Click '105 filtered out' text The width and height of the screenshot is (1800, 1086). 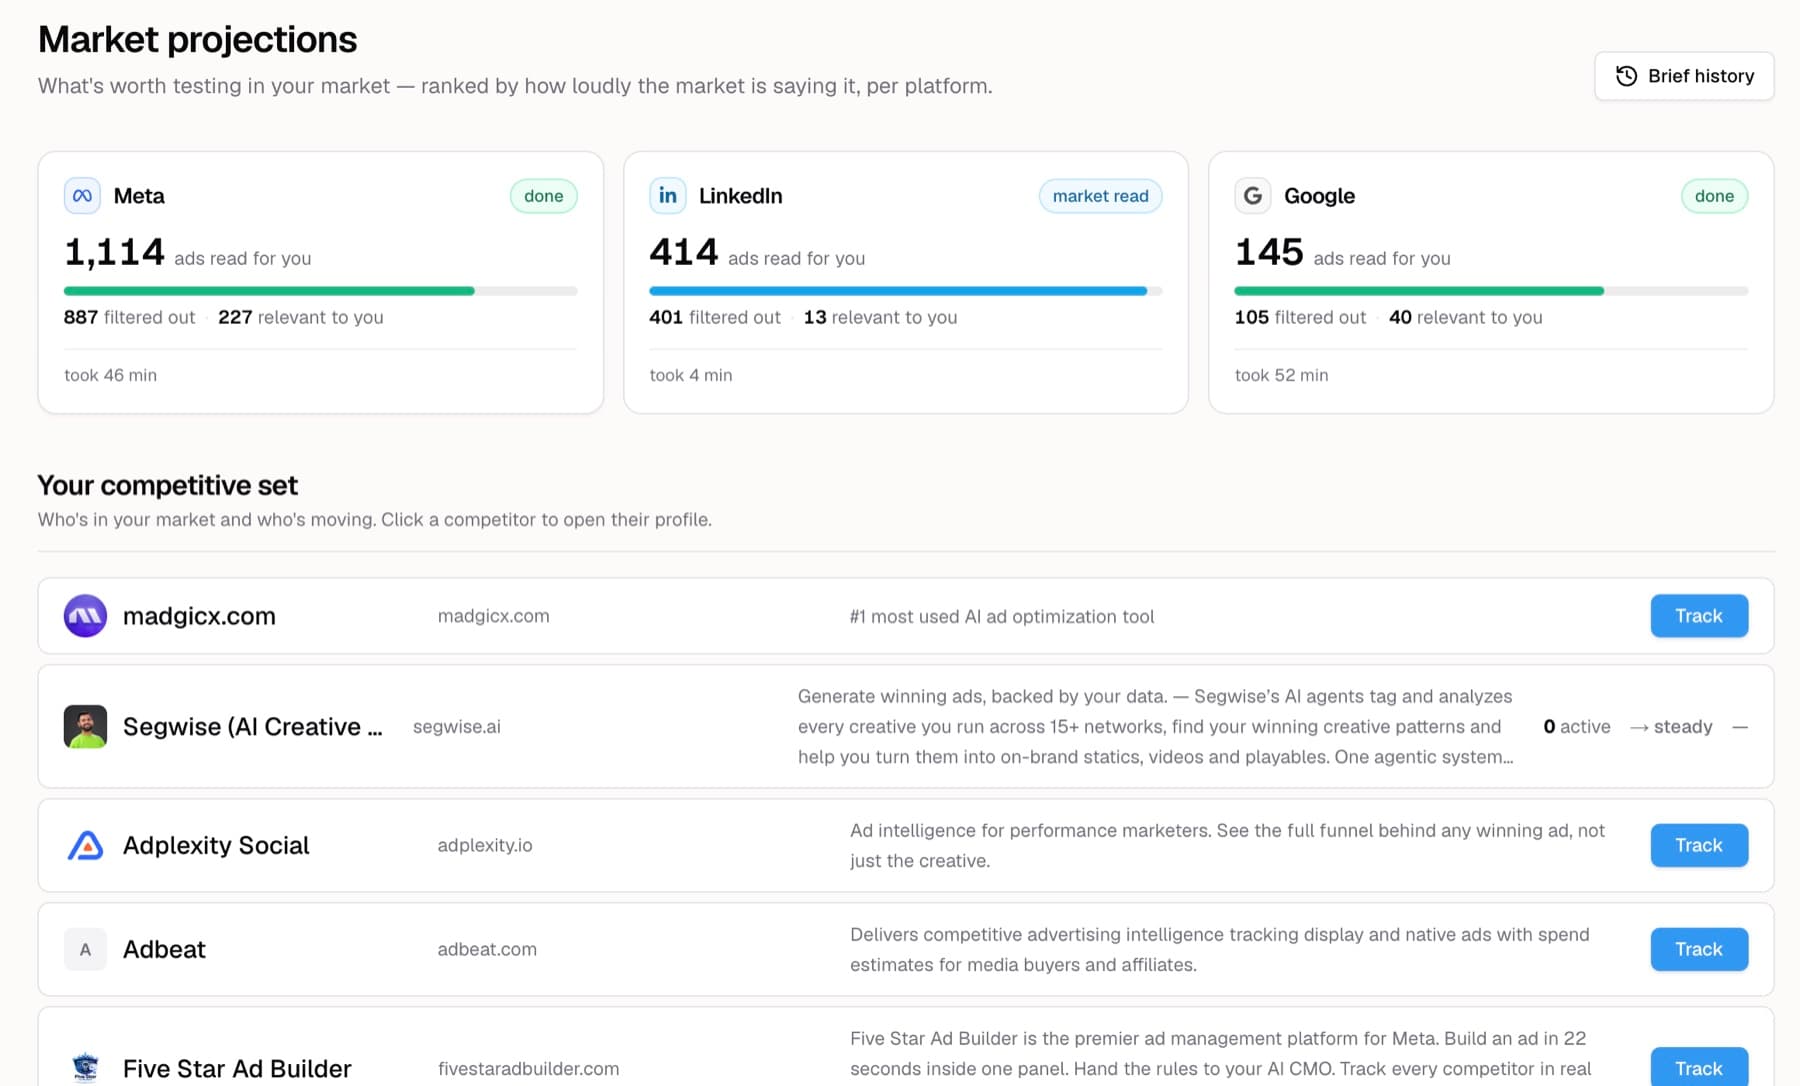tap(1300, 317)
